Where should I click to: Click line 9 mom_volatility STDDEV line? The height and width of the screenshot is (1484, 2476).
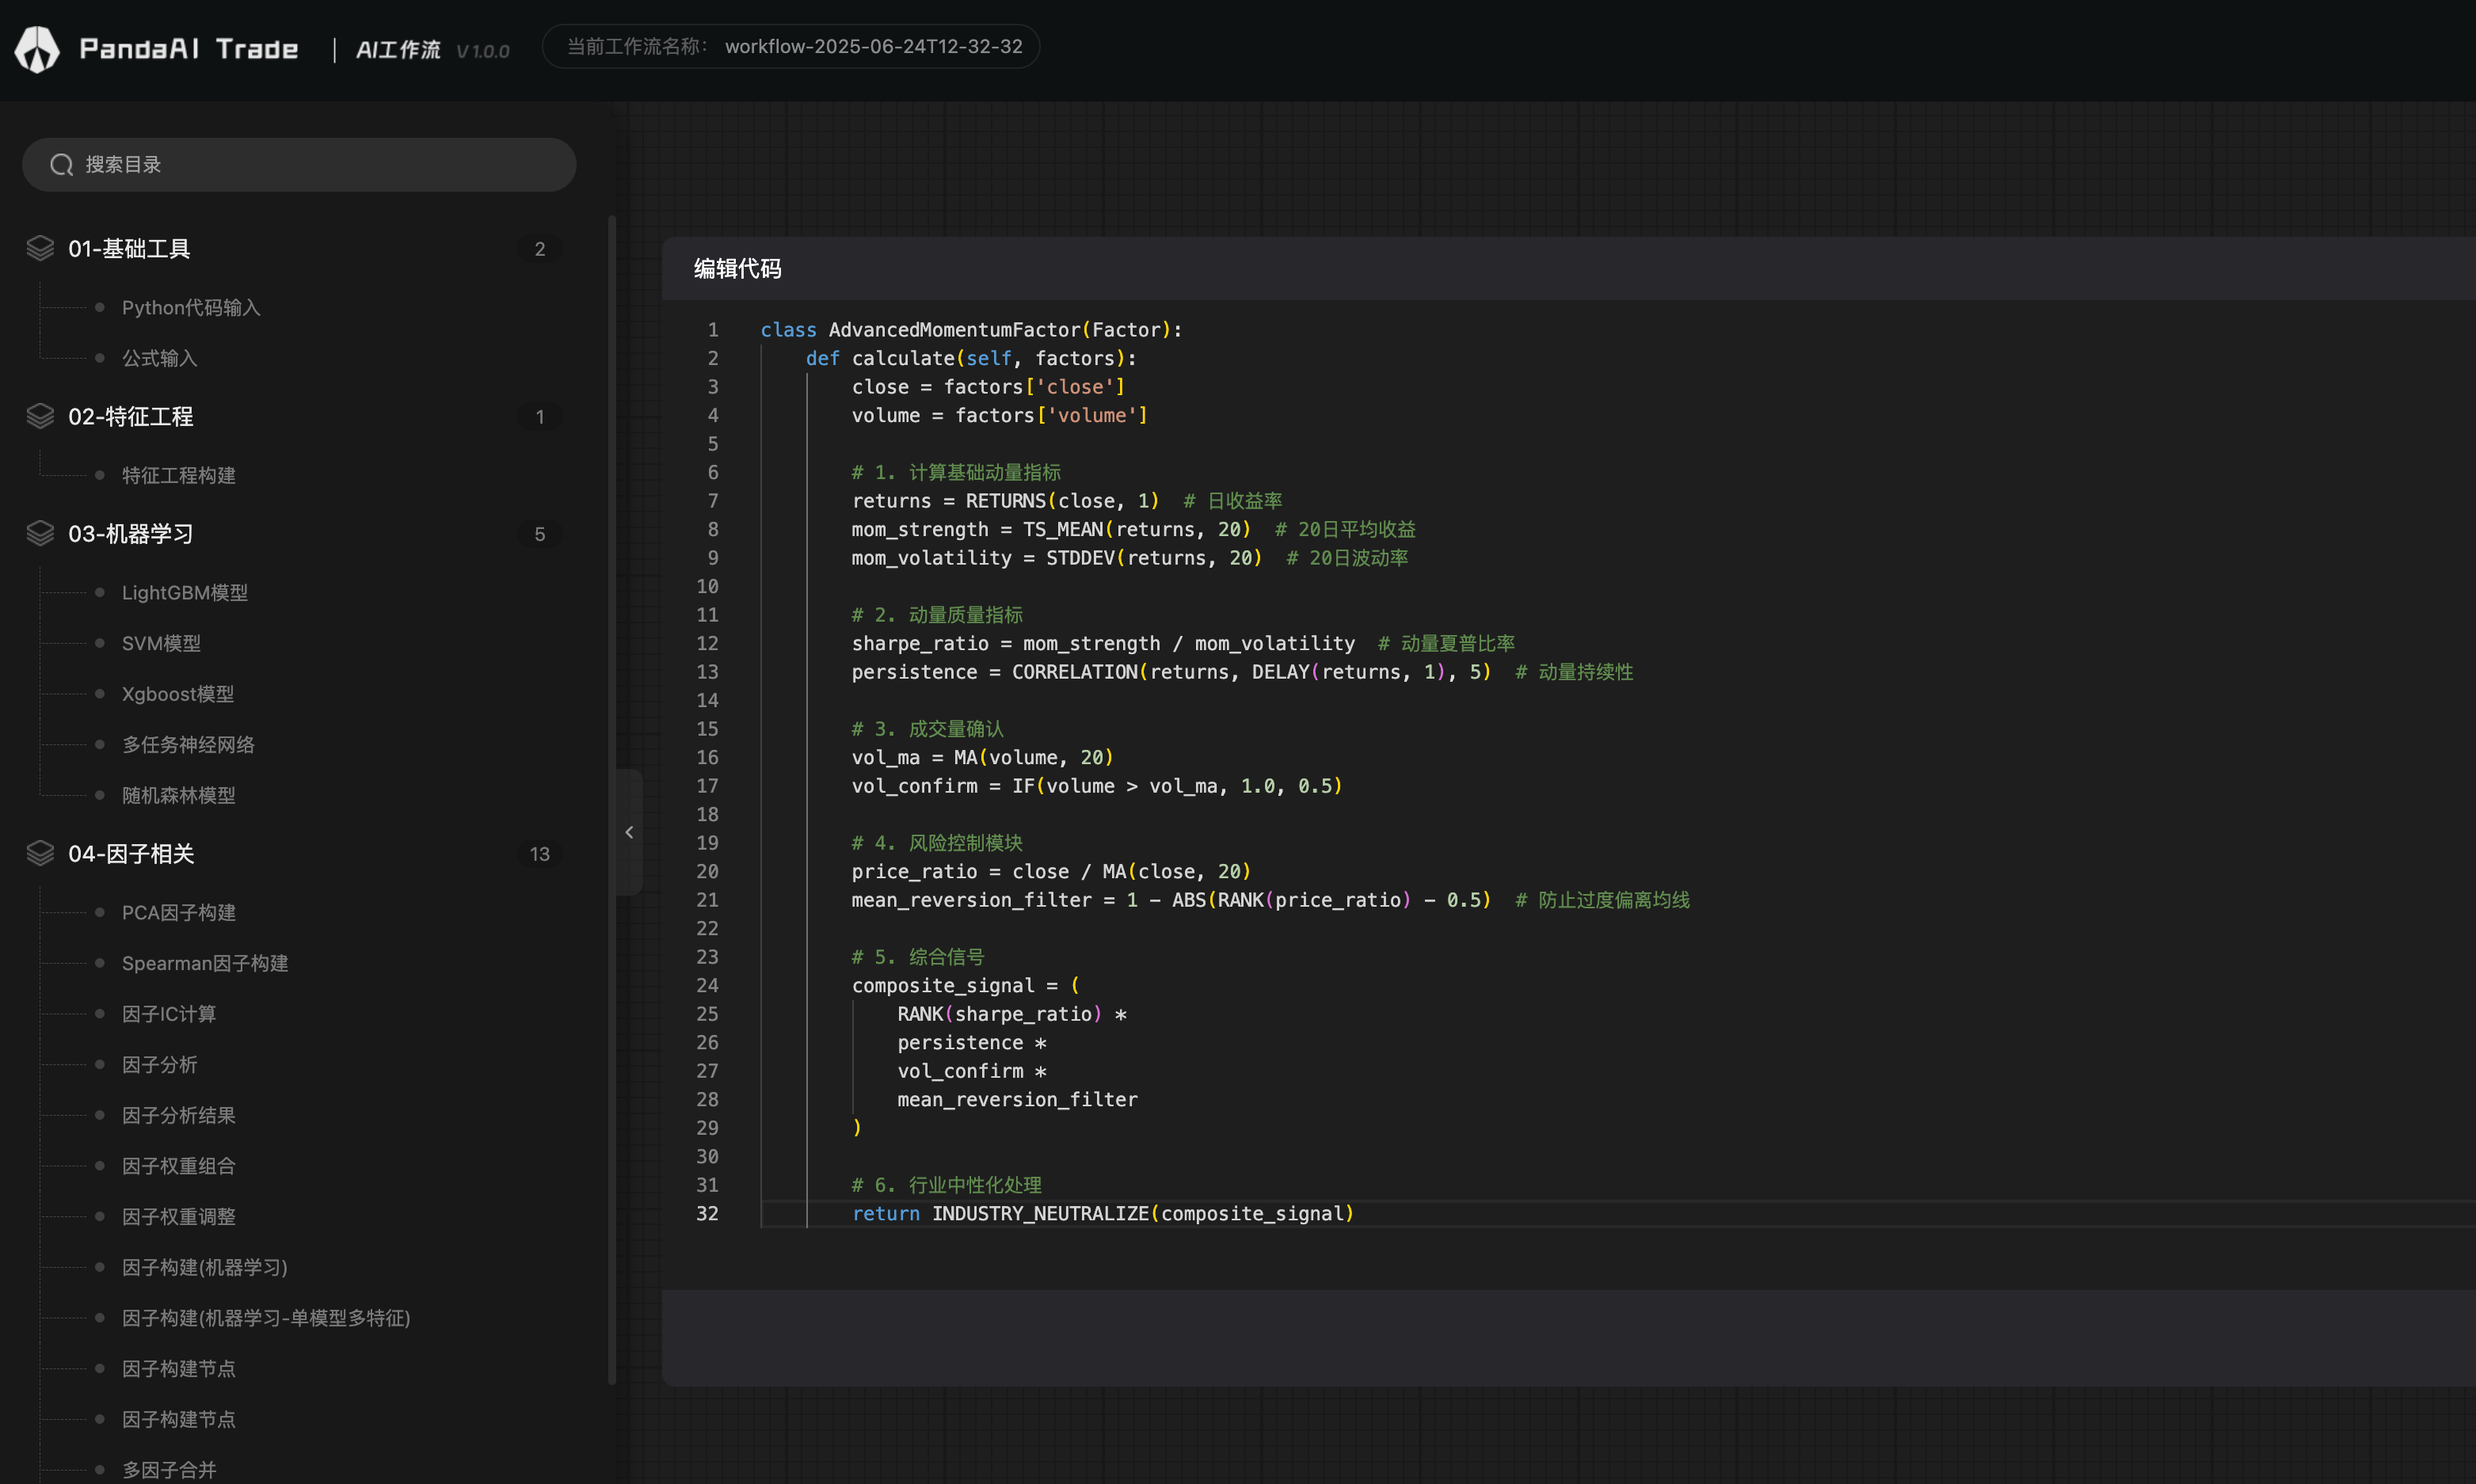(1057, 557)
